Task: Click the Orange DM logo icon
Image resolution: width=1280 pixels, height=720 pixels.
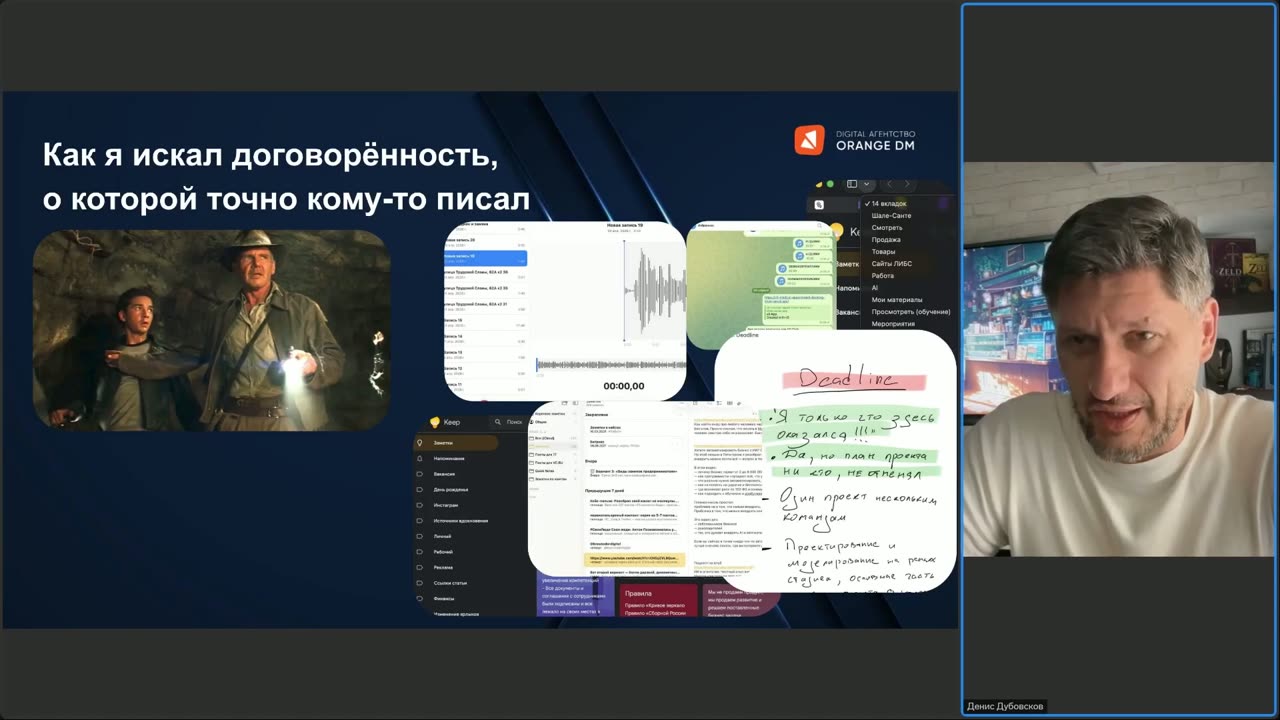Action: (x=809, y=140)
